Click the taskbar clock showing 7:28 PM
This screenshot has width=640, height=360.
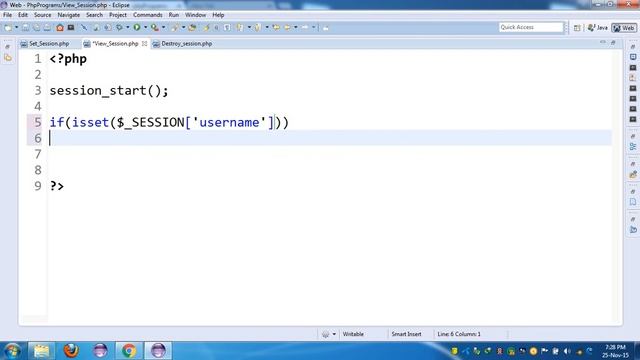click(616, 351)
